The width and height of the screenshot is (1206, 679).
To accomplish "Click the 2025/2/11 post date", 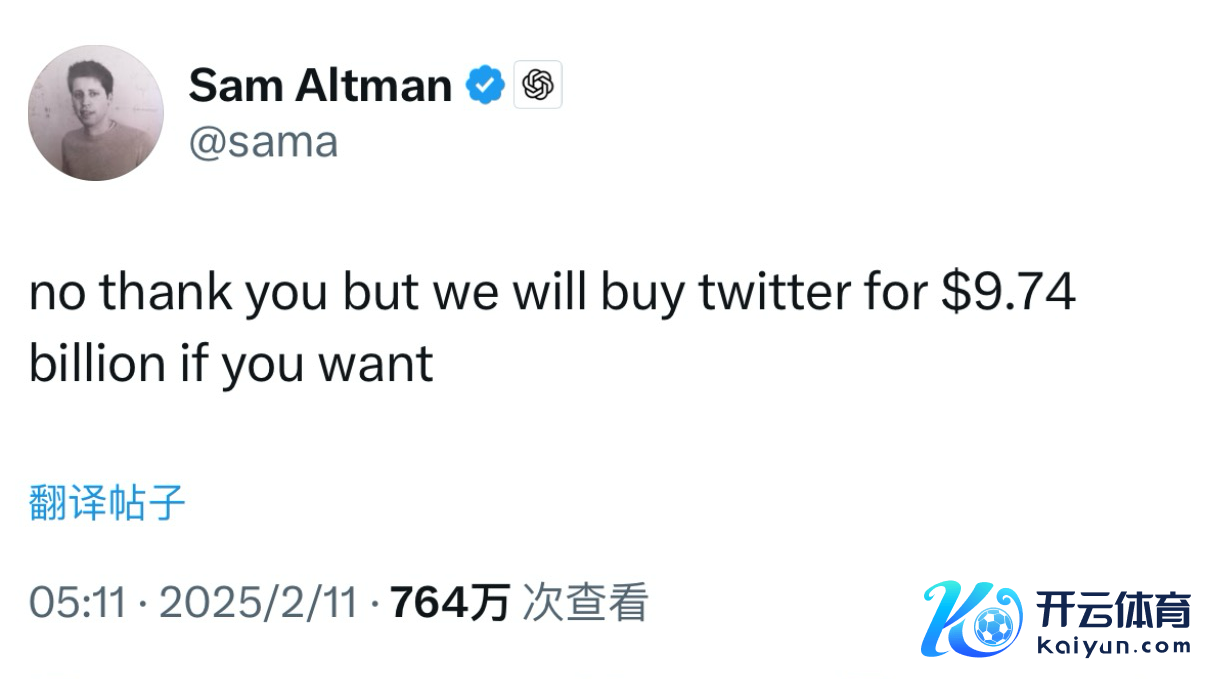I will coord(258,603).
